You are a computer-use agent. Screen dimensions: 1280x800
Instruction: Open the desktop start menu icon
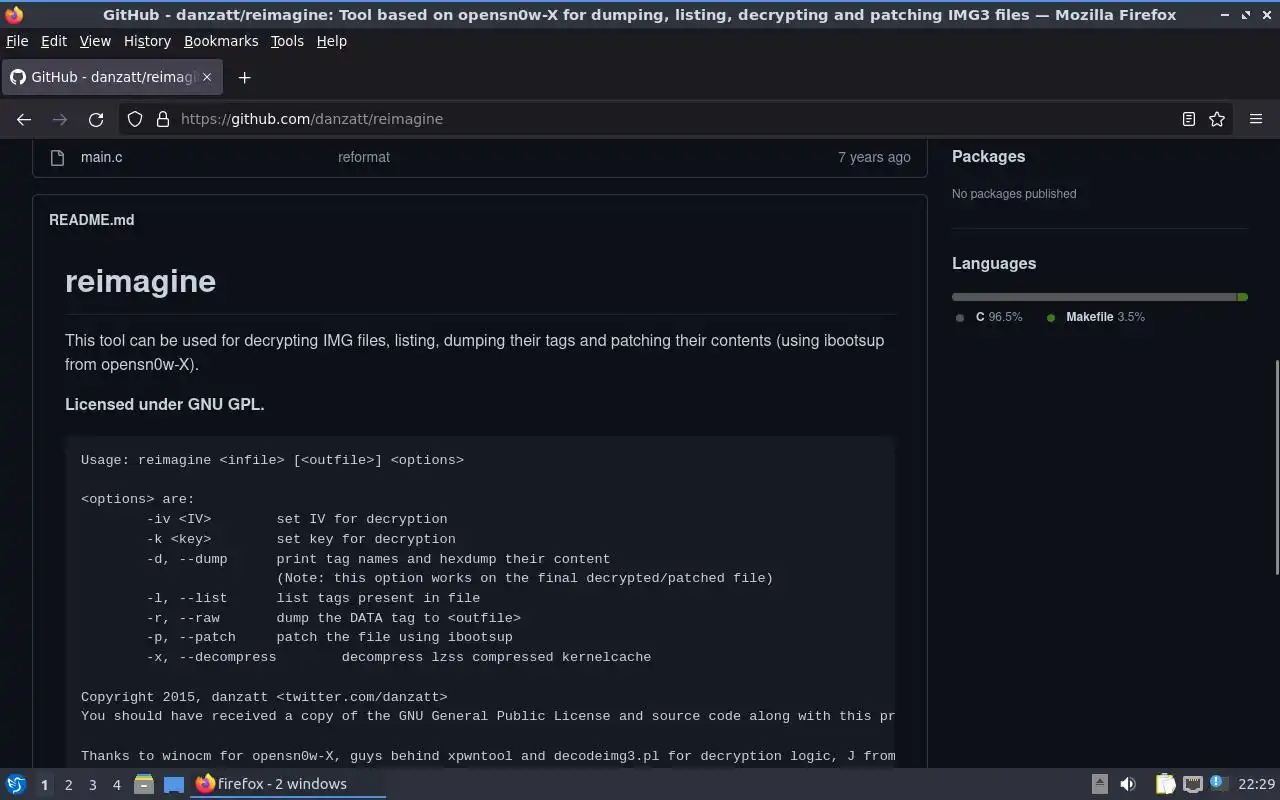click(x=15, y=784)
